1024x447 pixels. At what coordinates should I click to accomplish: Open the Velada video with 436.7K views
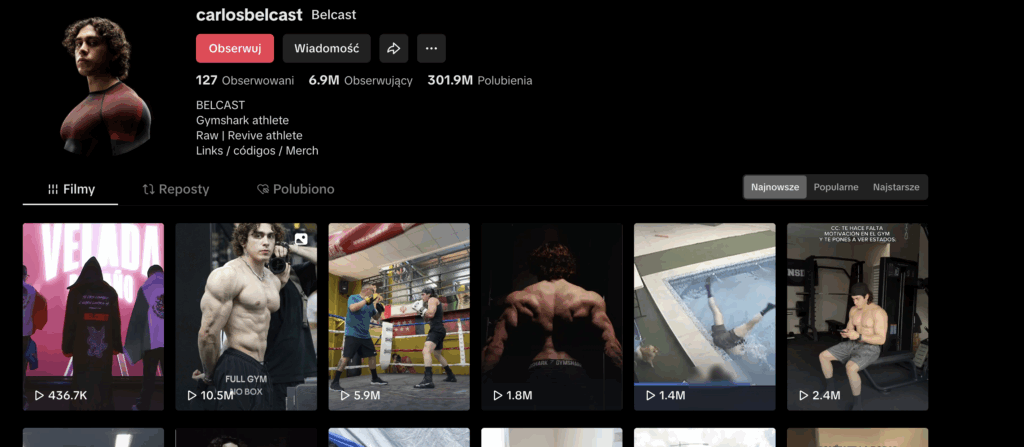point(93,315)
